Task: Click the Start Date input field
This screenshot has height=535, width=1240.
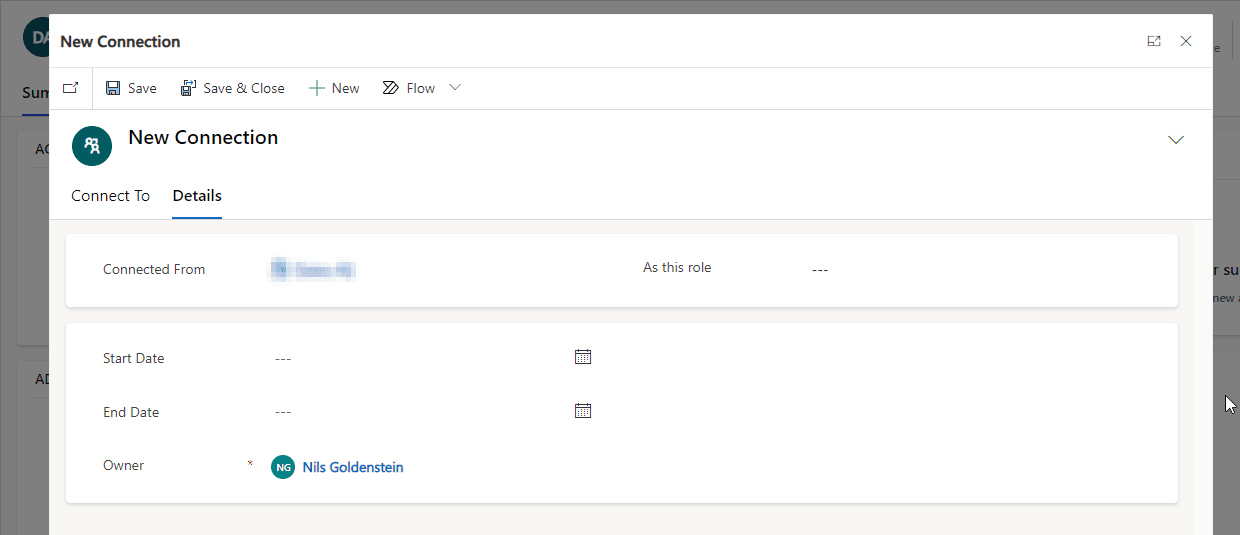Action: pyautogui.click(x=415, y=358)
